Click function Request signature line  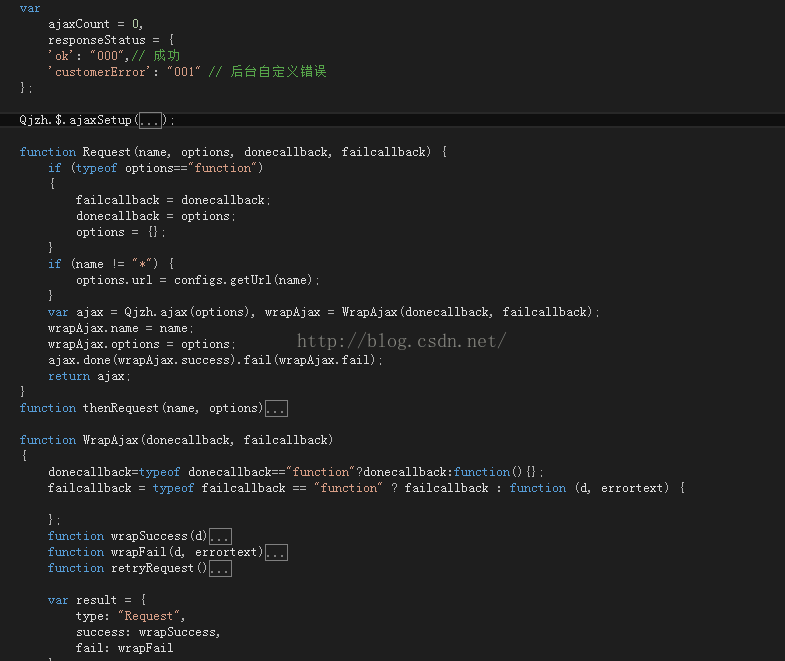(233, 152)
